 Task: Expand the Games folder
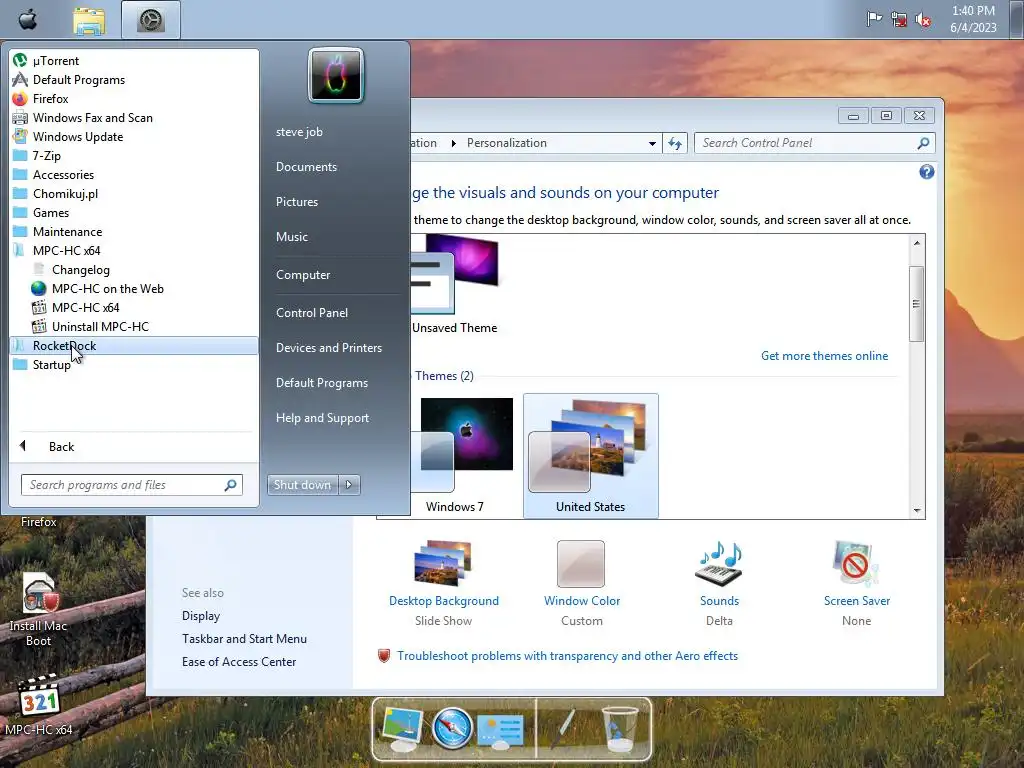point(134,212)
